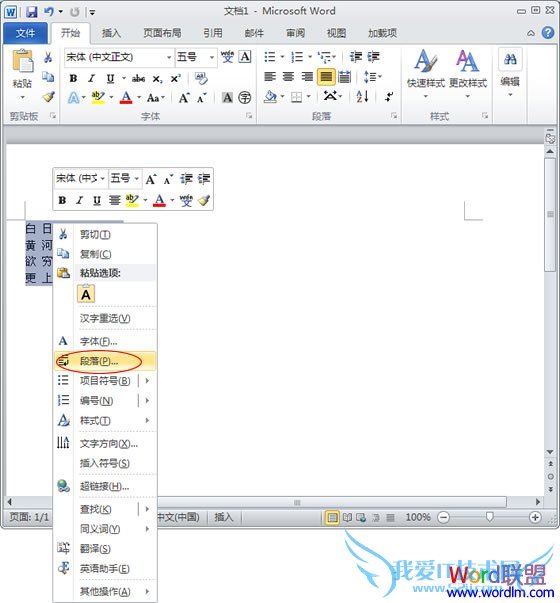Click the ribbon Grow Font icon
This screenshot has width=560, height=603.
[x=184, y=98]
